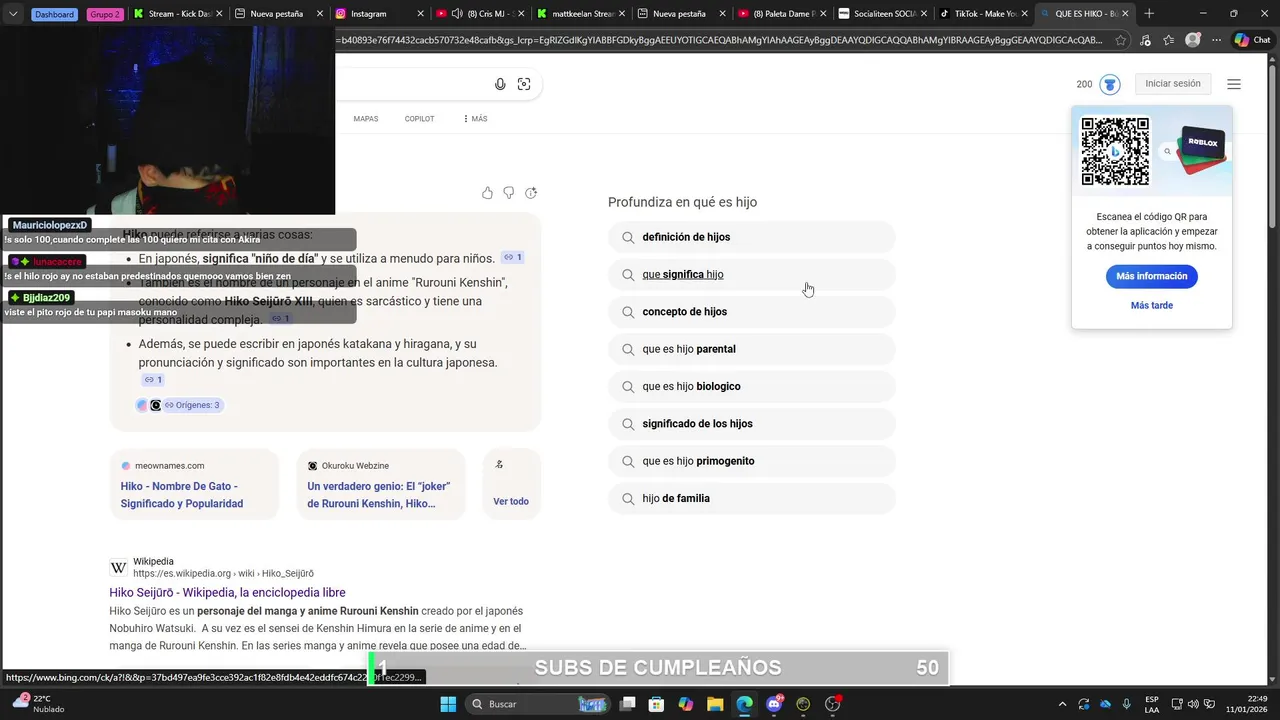This screenshot has height=720, width=1280.
Task: Launch Copilot from the taskbar
Action: [686, 704]
